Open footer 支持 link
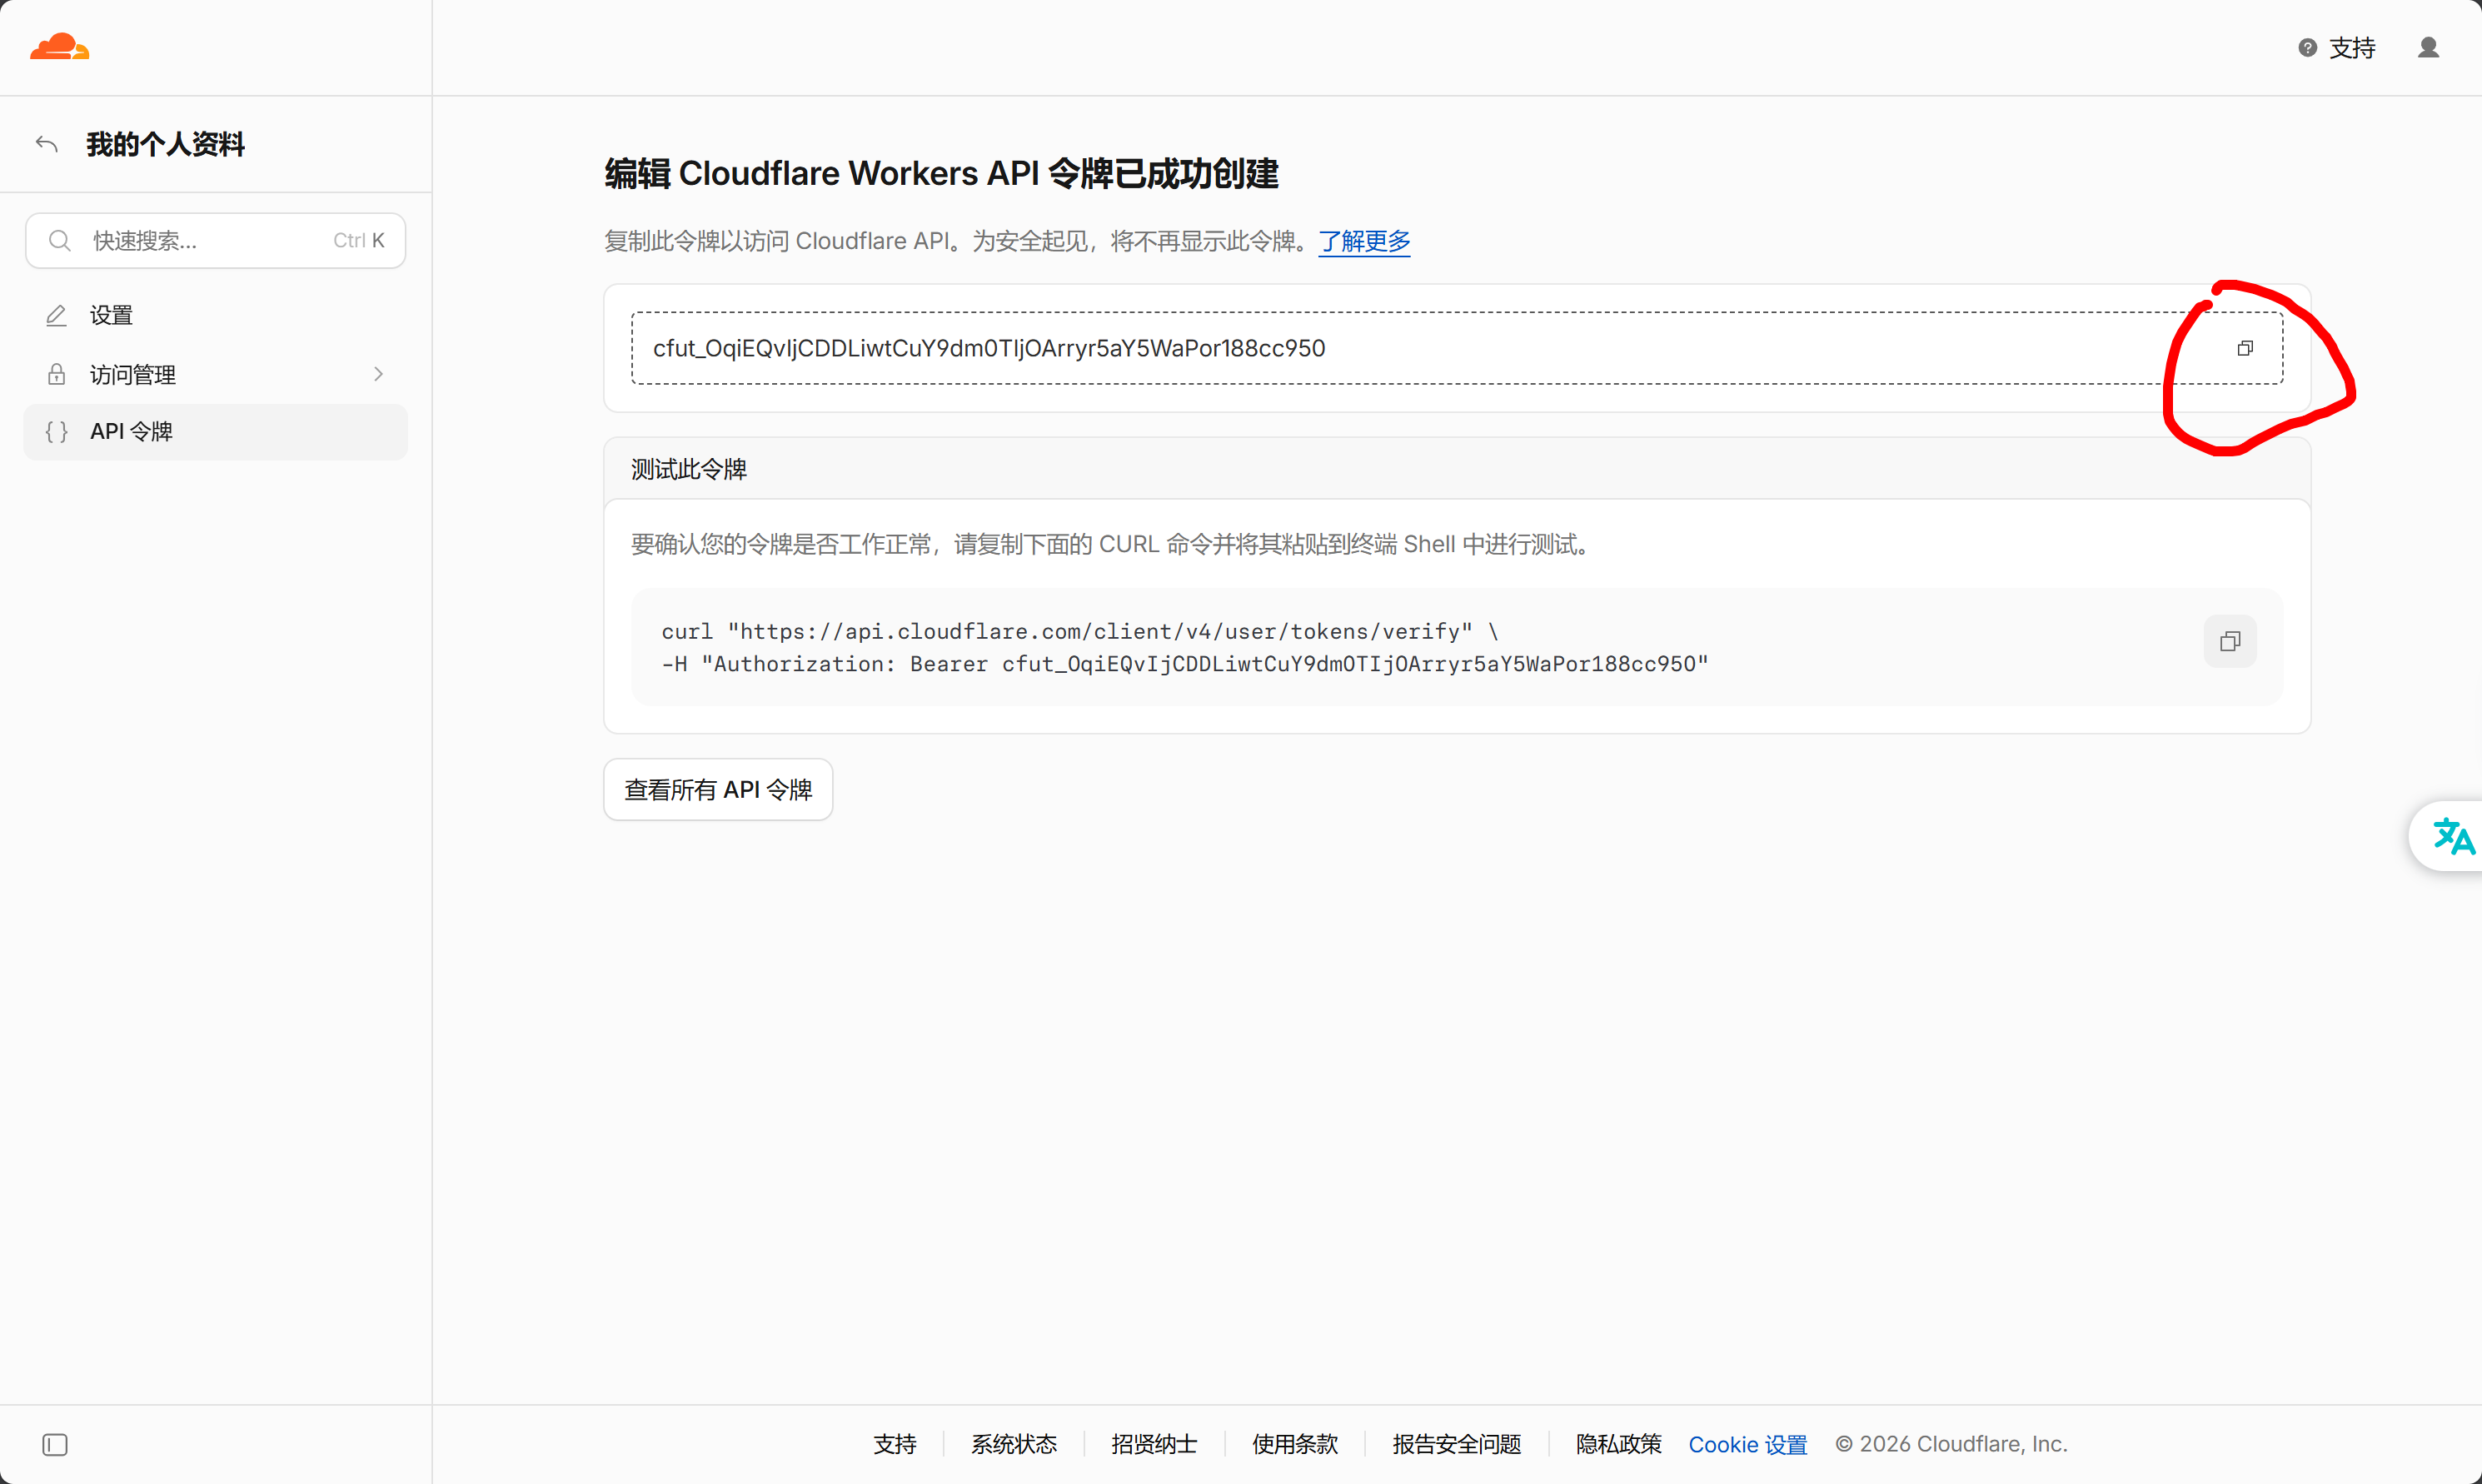Image resolution: width=2482 pixels, height=1484 pixels. pyautogui.click(x=895, y=1445)
